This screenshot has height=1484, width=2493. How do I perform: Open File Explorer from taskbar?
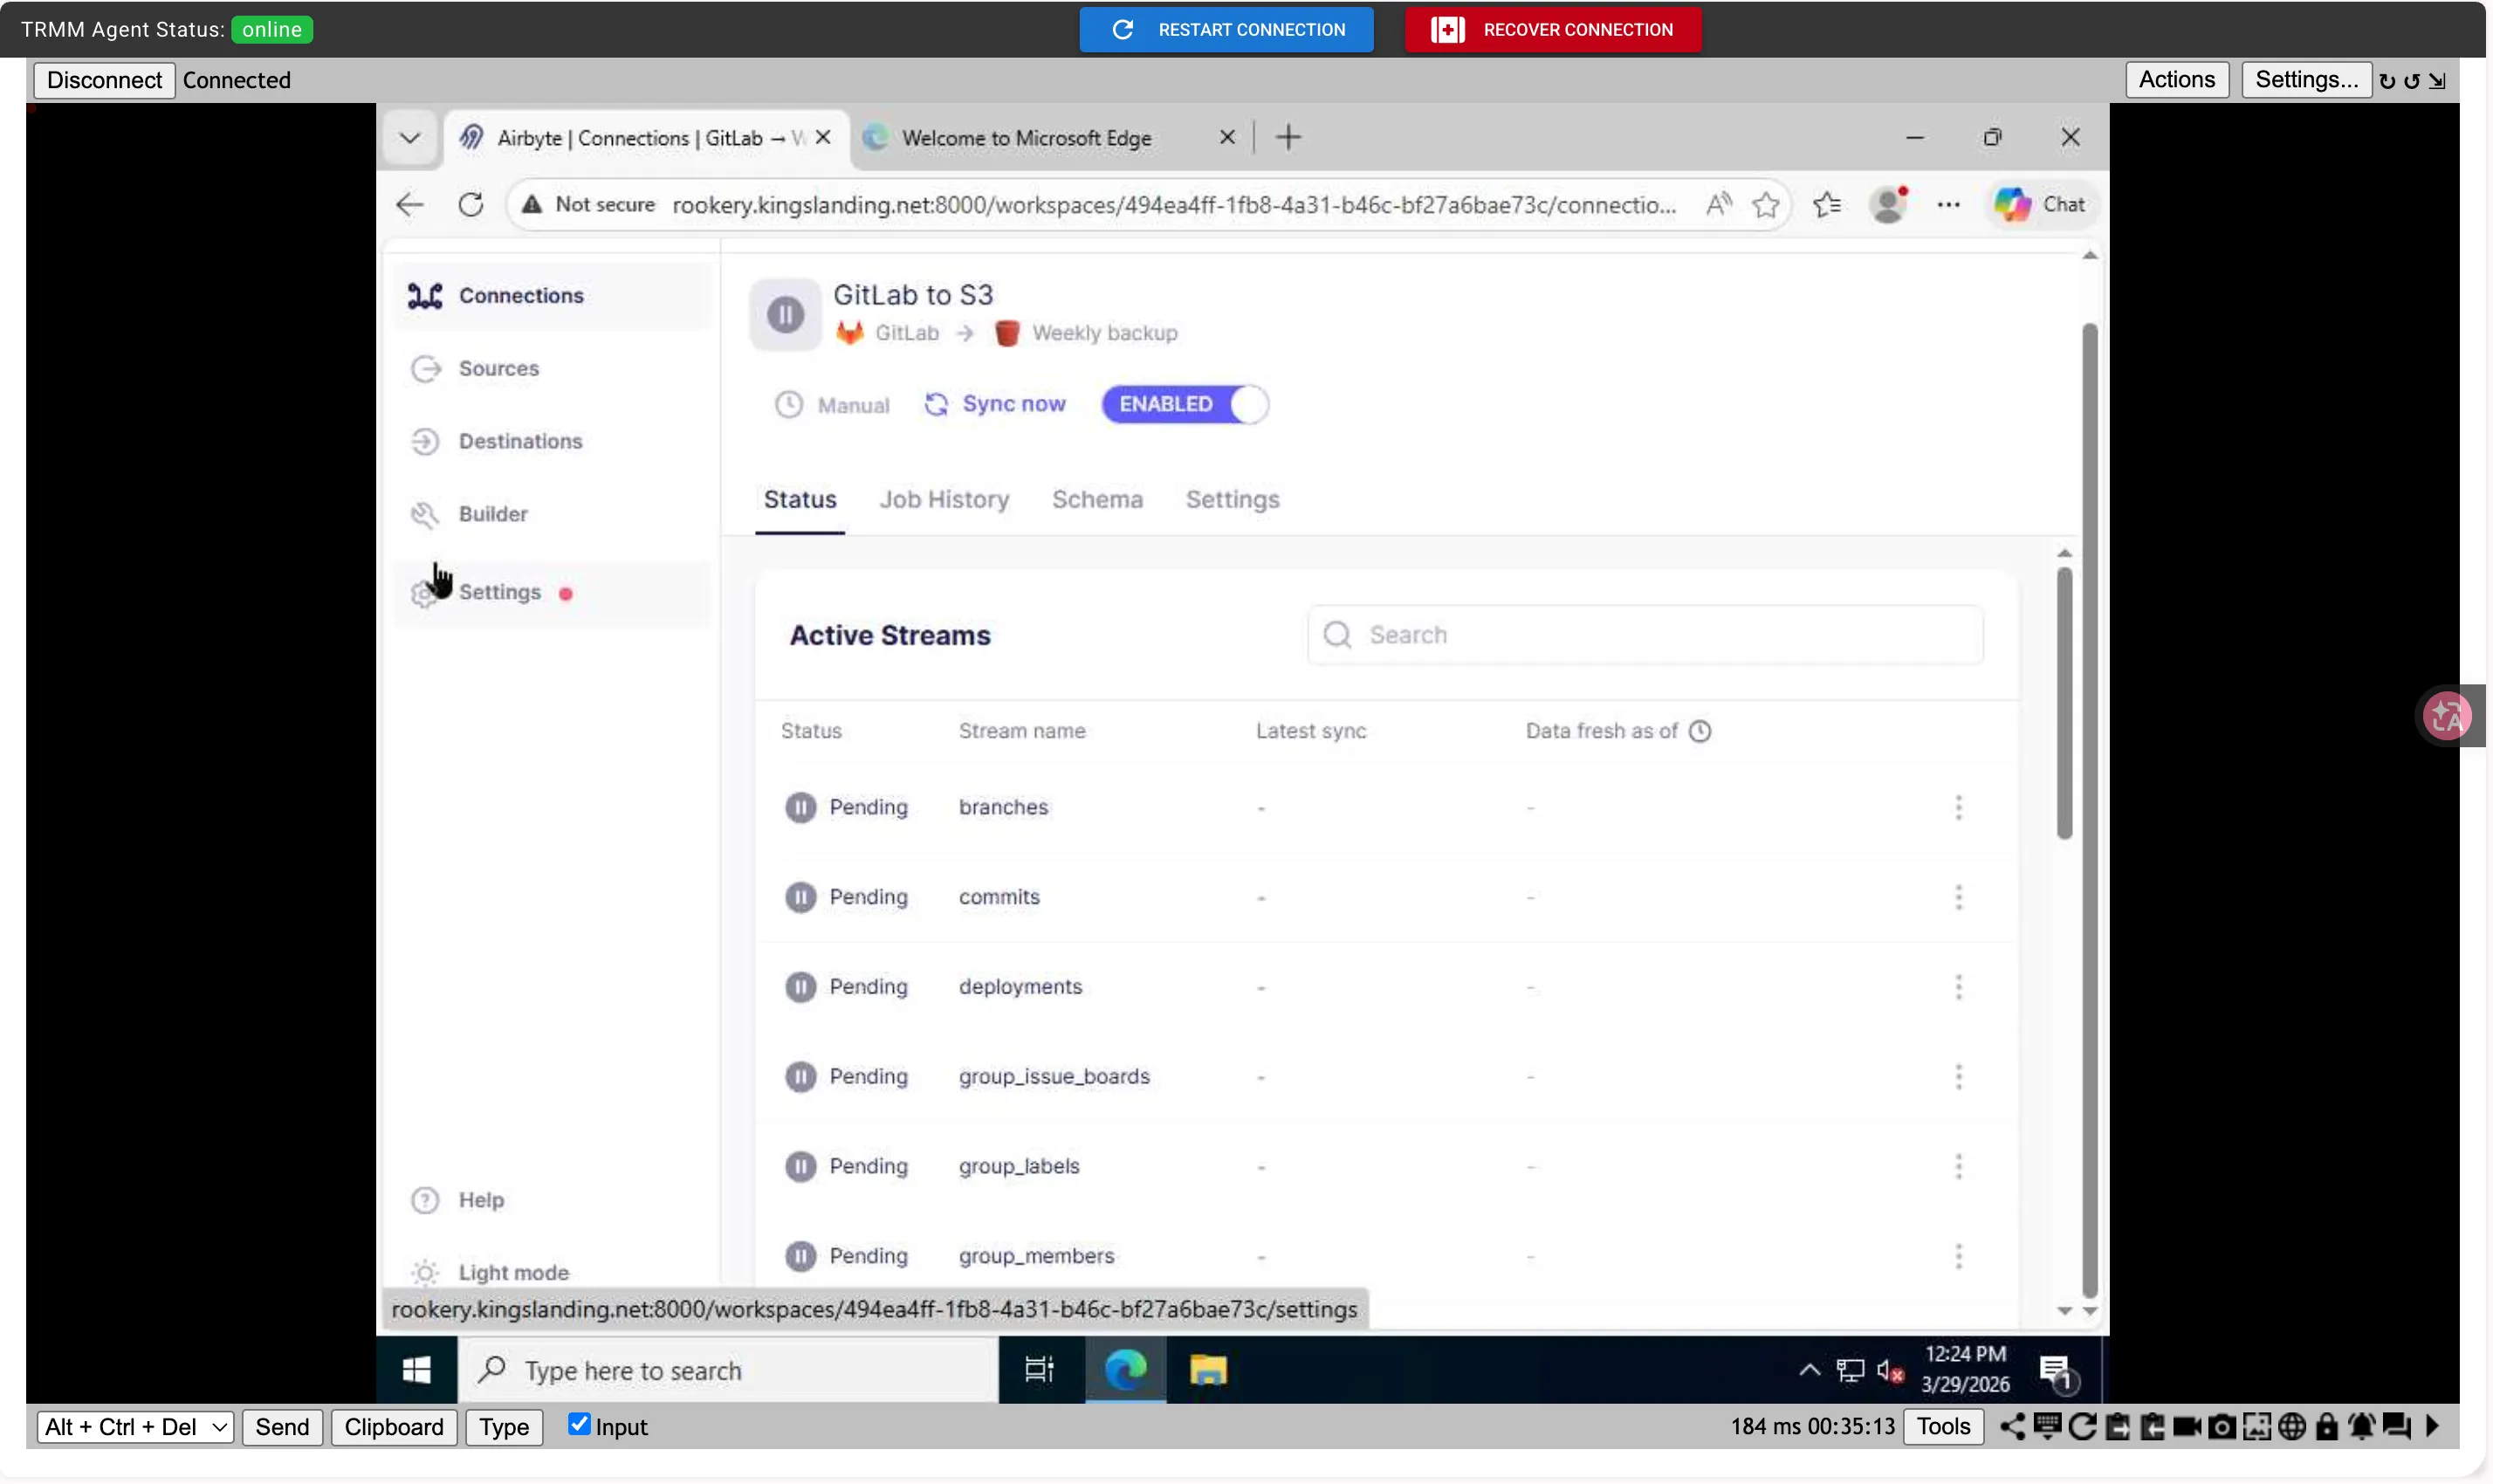pyautogui.click(x=1207, y=1370)
